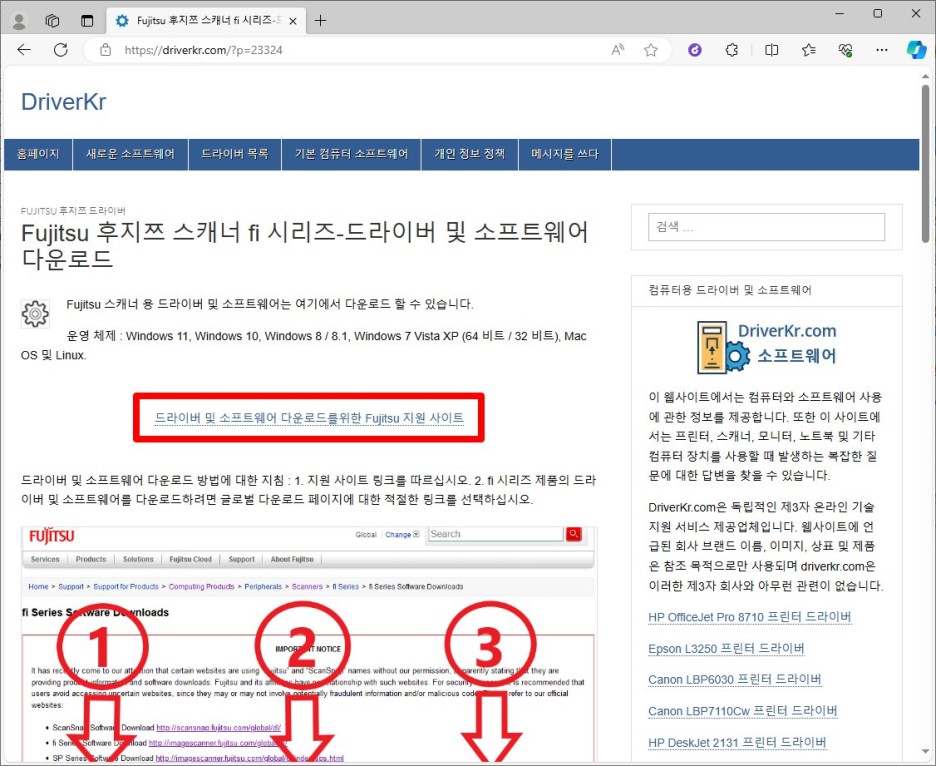The height and width of the screenshot is (766, 936).
Task: Open Browser essentials heart icon
Action: (x=845, y=50)
